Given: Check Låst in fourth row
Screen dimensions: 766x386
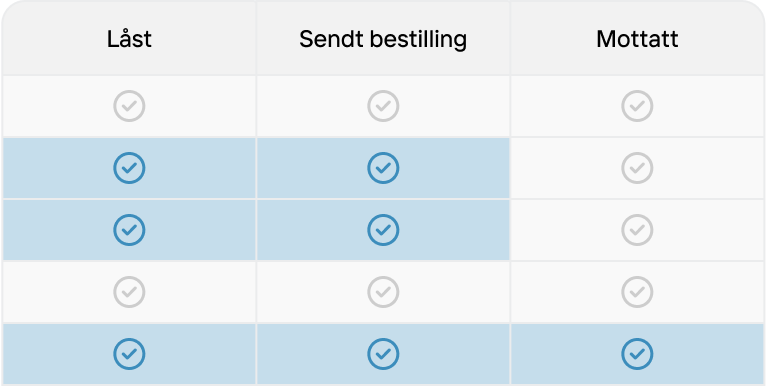Looking at the screenshot, I should (129, 292).
